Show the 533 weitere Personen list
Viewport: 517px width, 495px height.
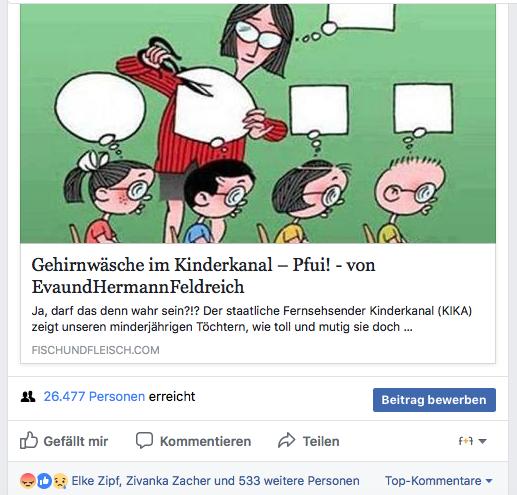[x=299, y=481]
